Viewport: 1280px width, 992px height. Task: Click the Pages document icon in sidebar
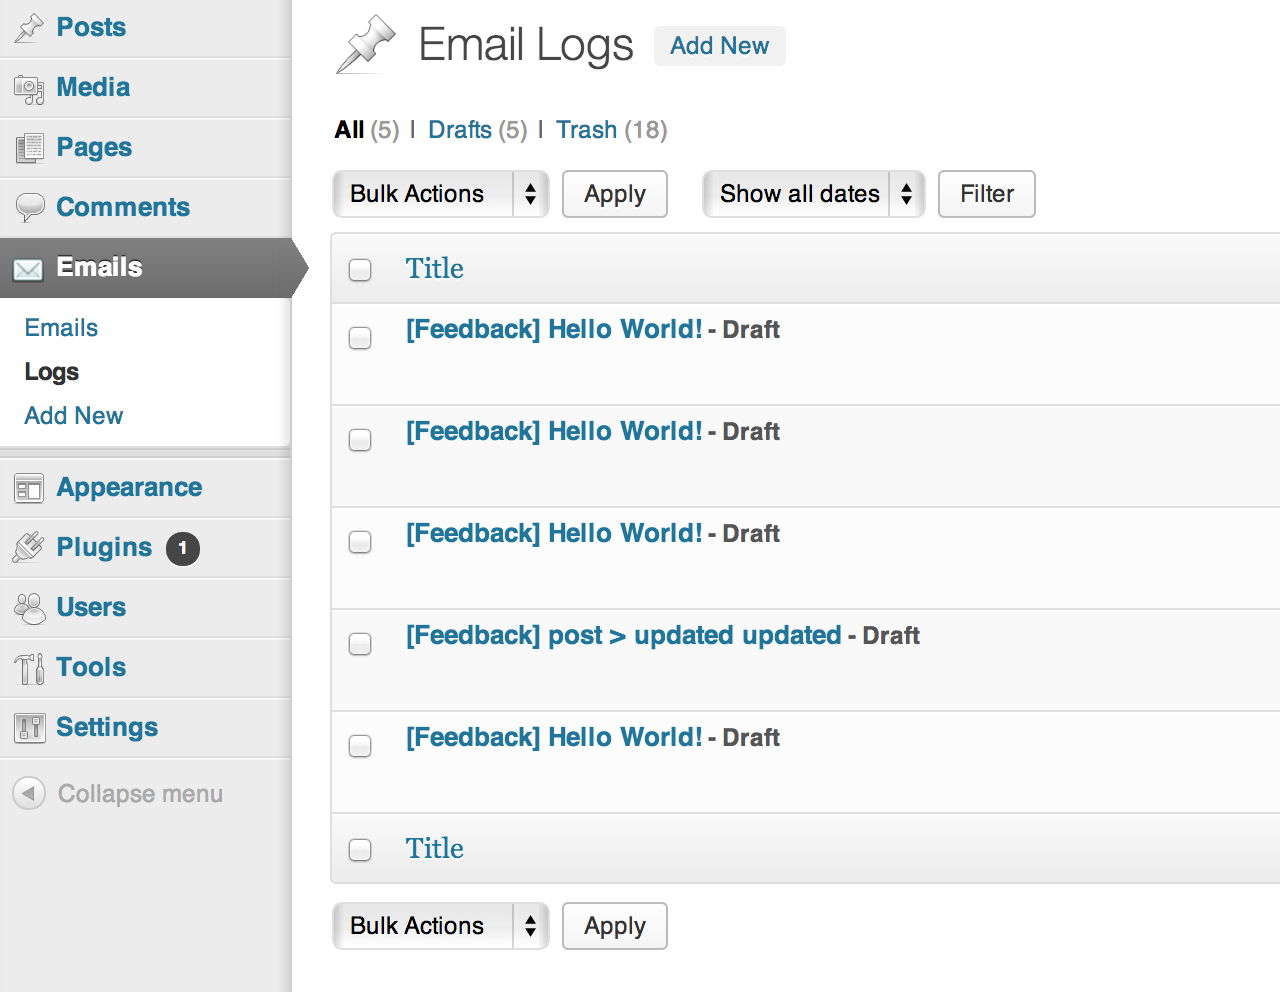[29, 148]
